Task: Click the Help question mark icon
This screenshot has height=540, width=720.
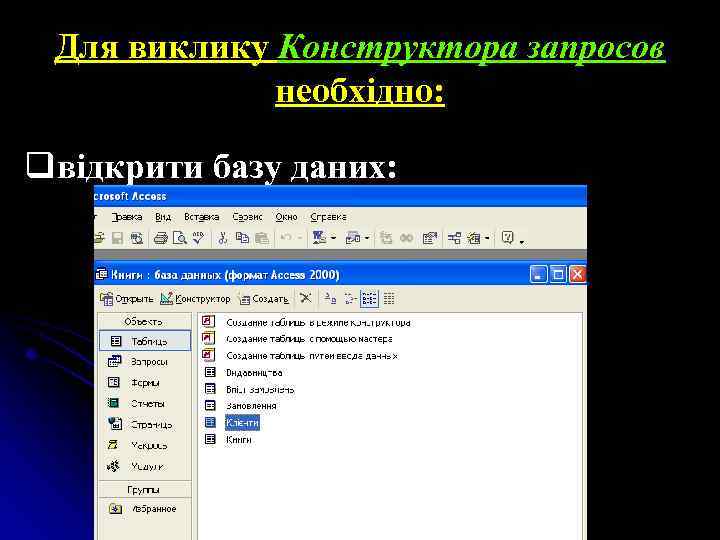Action: pyautogui.click(x=507, y=237)
